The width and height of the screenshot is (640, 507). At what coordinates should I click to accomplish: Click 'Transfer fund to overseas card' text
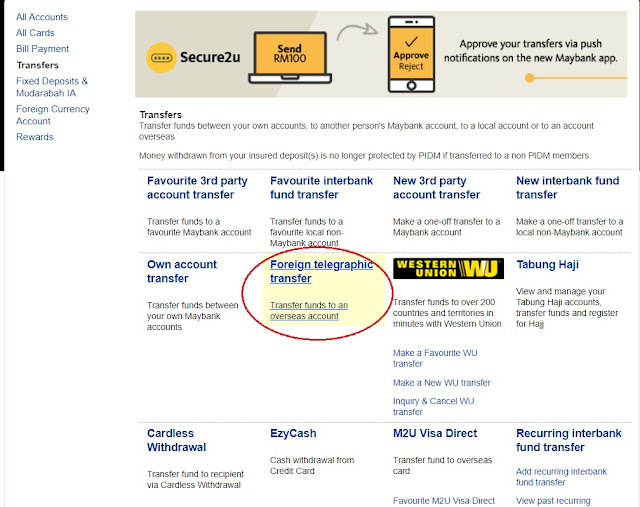(442, 466)
